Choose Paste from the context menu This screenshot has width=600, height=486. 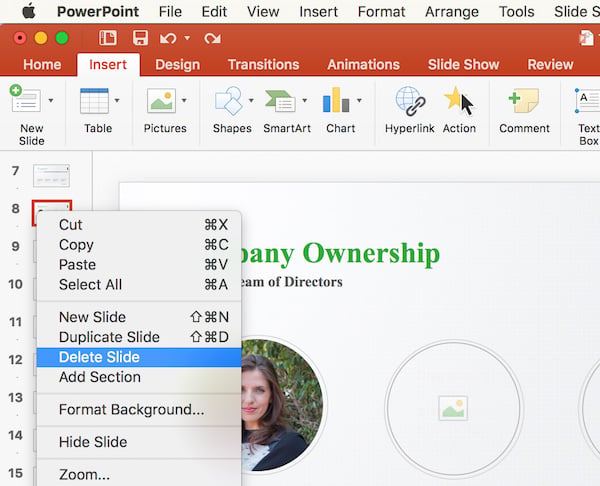click(139, 264)
